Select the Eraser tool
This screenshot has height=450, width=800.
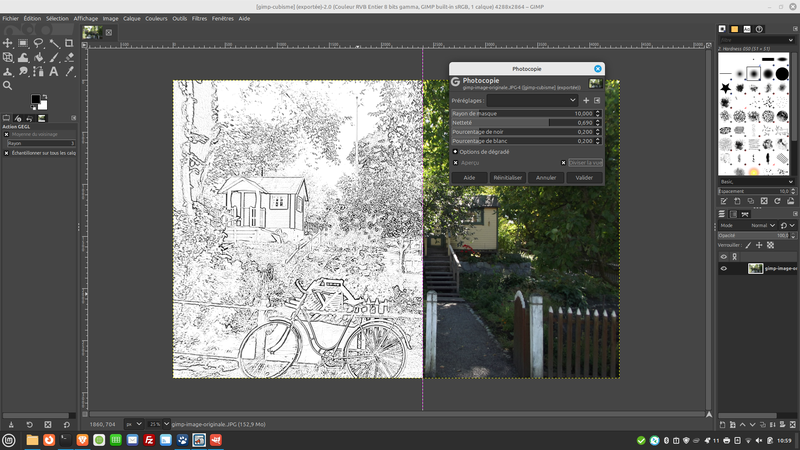point(67,57)
